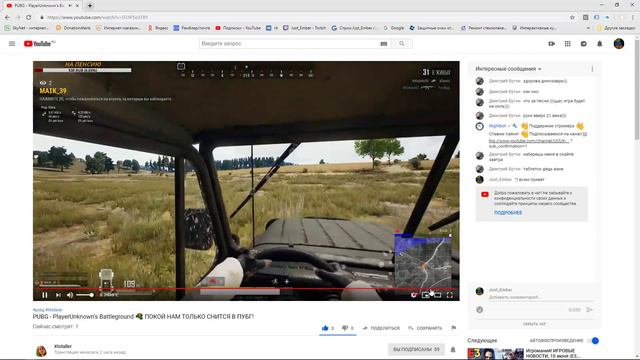Open the Подписки - YouTube bookmark
This screenshot has width=640, height=360.
coord(238,28)
